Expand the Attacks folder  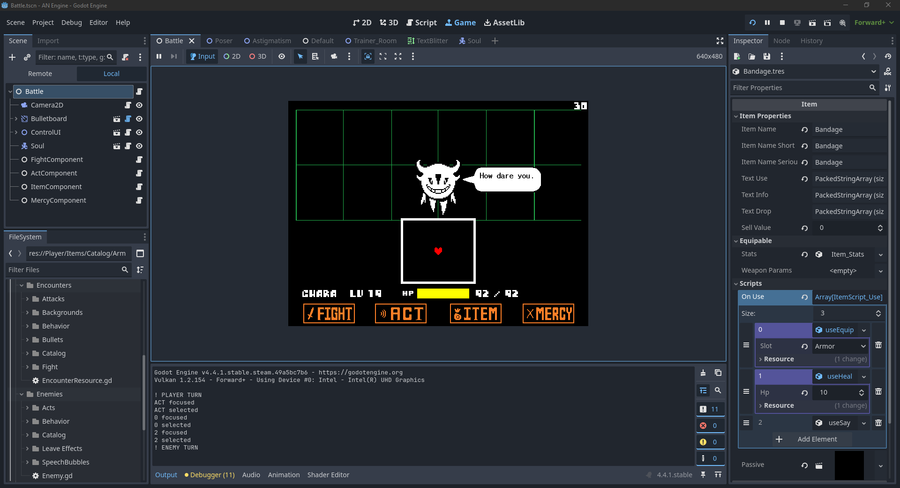click(x=27, y=299)
